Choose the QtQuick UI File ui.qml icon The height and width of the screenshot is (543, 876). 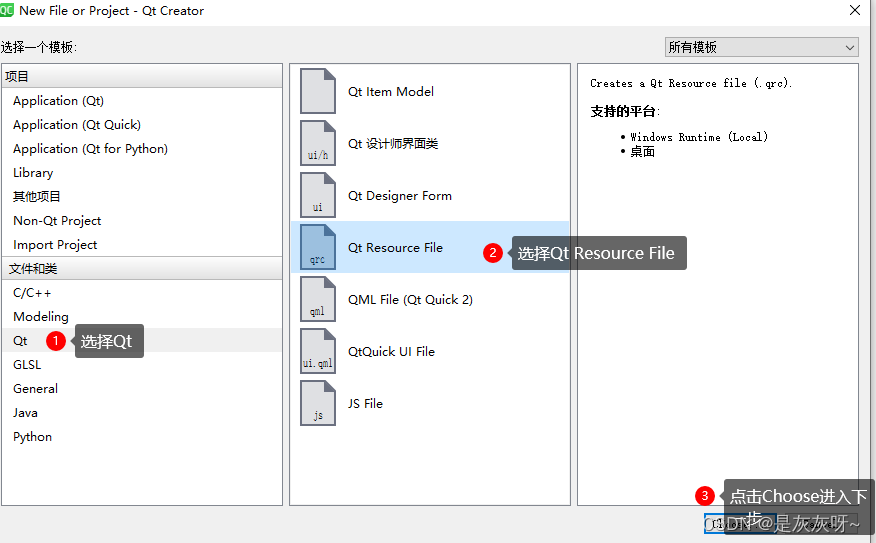(x=318, y=351)
